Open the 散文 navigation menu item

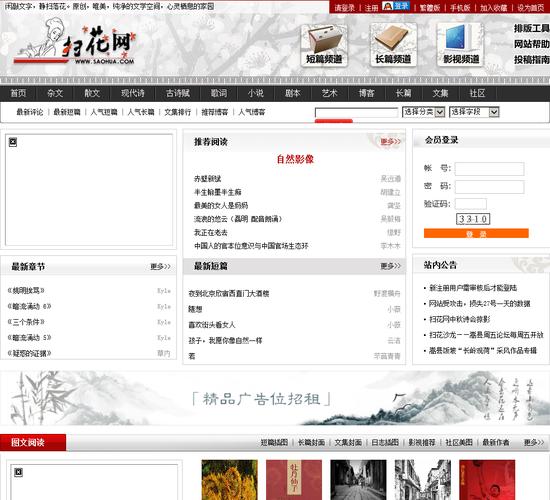click(x=92, y=93)
